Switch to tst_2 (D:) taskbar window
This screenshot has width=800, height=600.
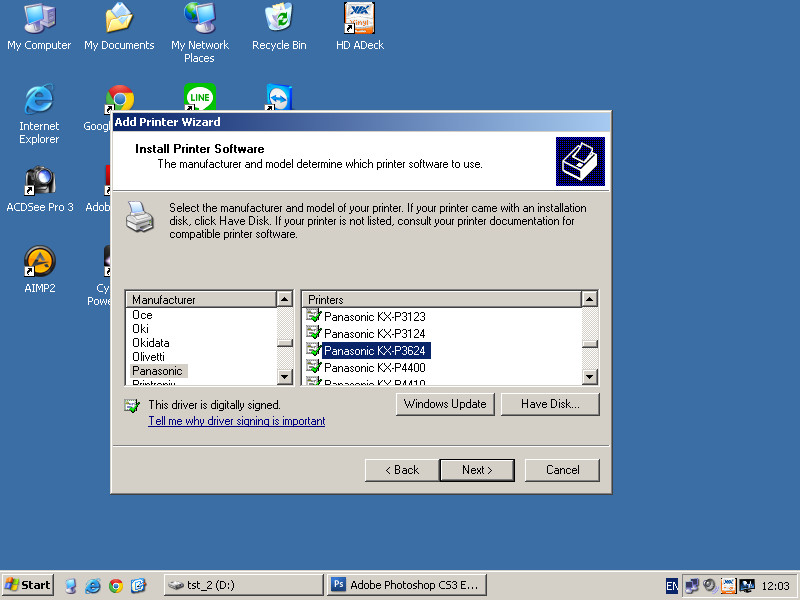[244, 585]
